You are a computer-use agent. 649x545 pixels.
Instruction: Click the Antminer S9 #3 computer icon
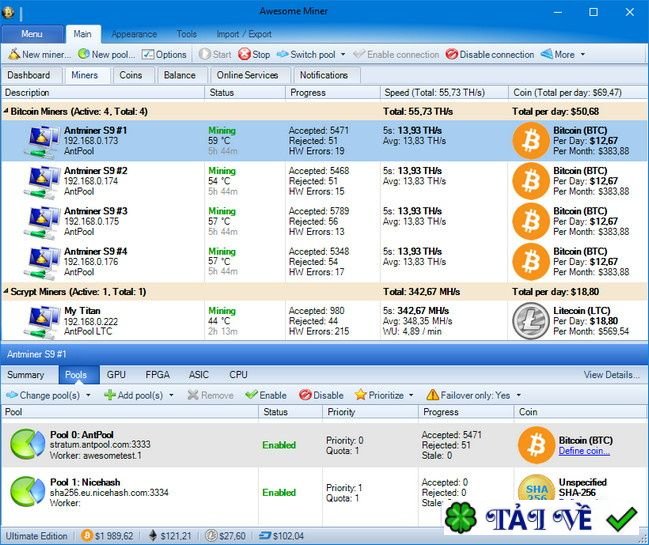pyautogui.click(x=42, y=222)
